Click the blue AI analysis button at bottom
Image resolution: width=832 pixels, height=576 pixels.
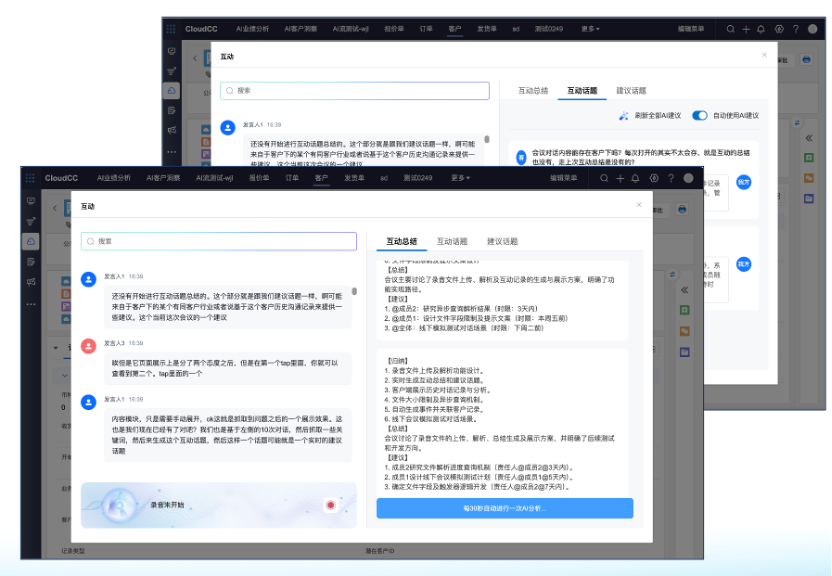505,508
